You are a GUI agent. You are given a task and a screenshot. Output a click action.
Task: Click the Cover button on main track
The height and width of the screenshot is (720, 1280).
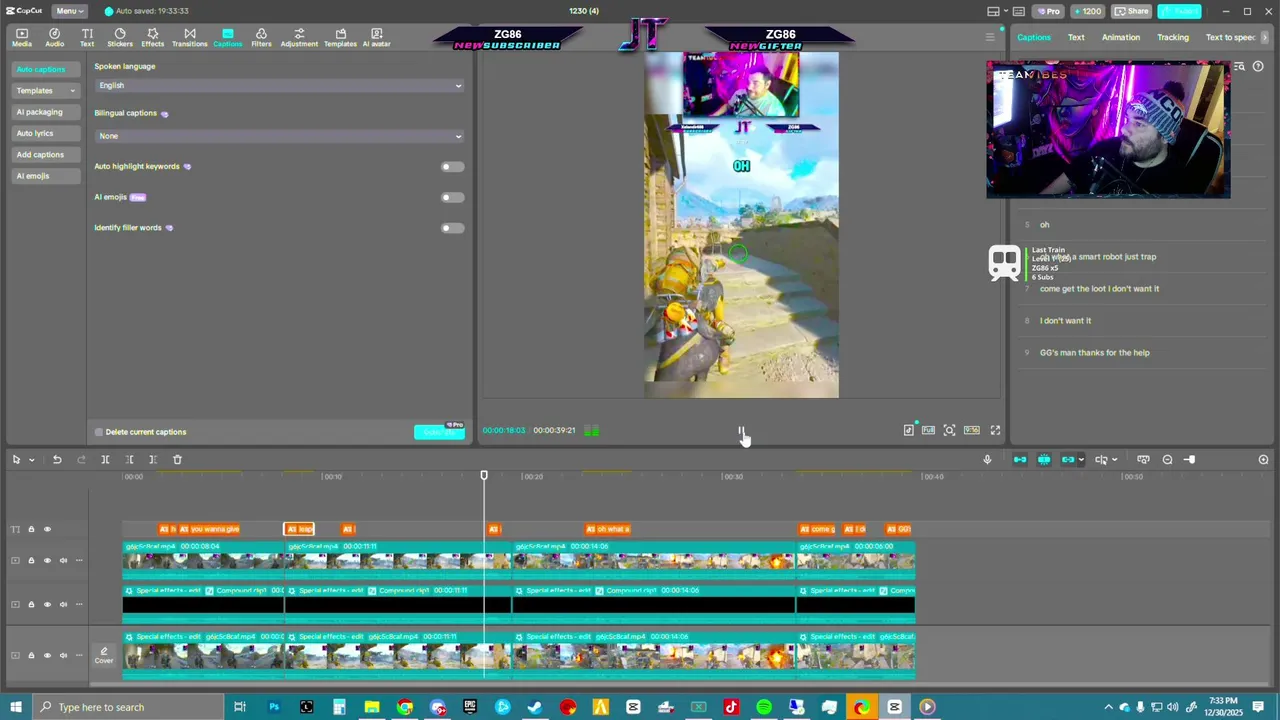(x=104, y=656)
